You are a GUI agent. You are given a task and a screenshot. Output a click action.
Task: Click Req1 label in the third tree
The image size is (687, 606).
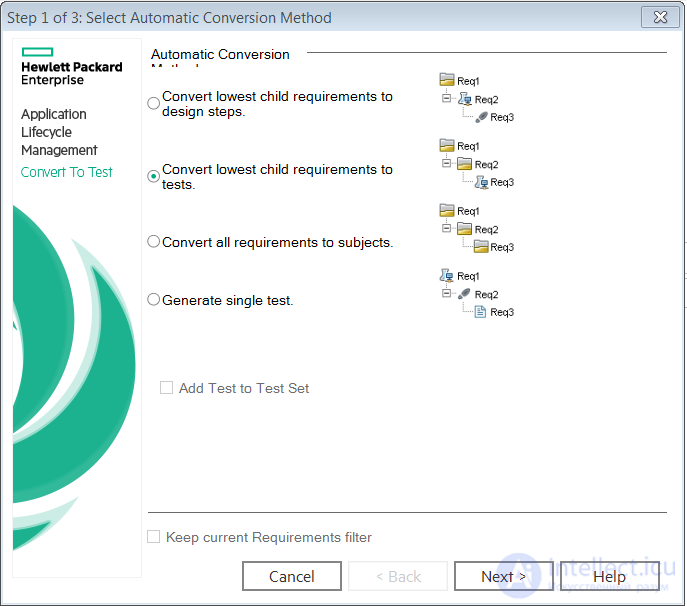point(468,211)
